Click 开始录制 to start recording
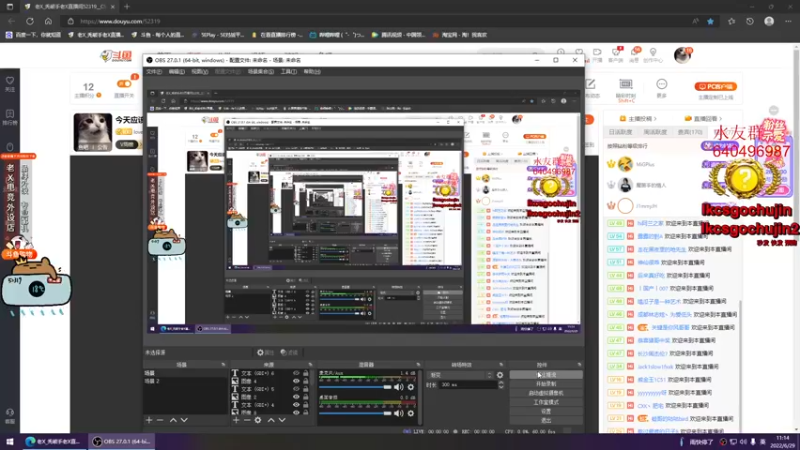 (546, 384)
